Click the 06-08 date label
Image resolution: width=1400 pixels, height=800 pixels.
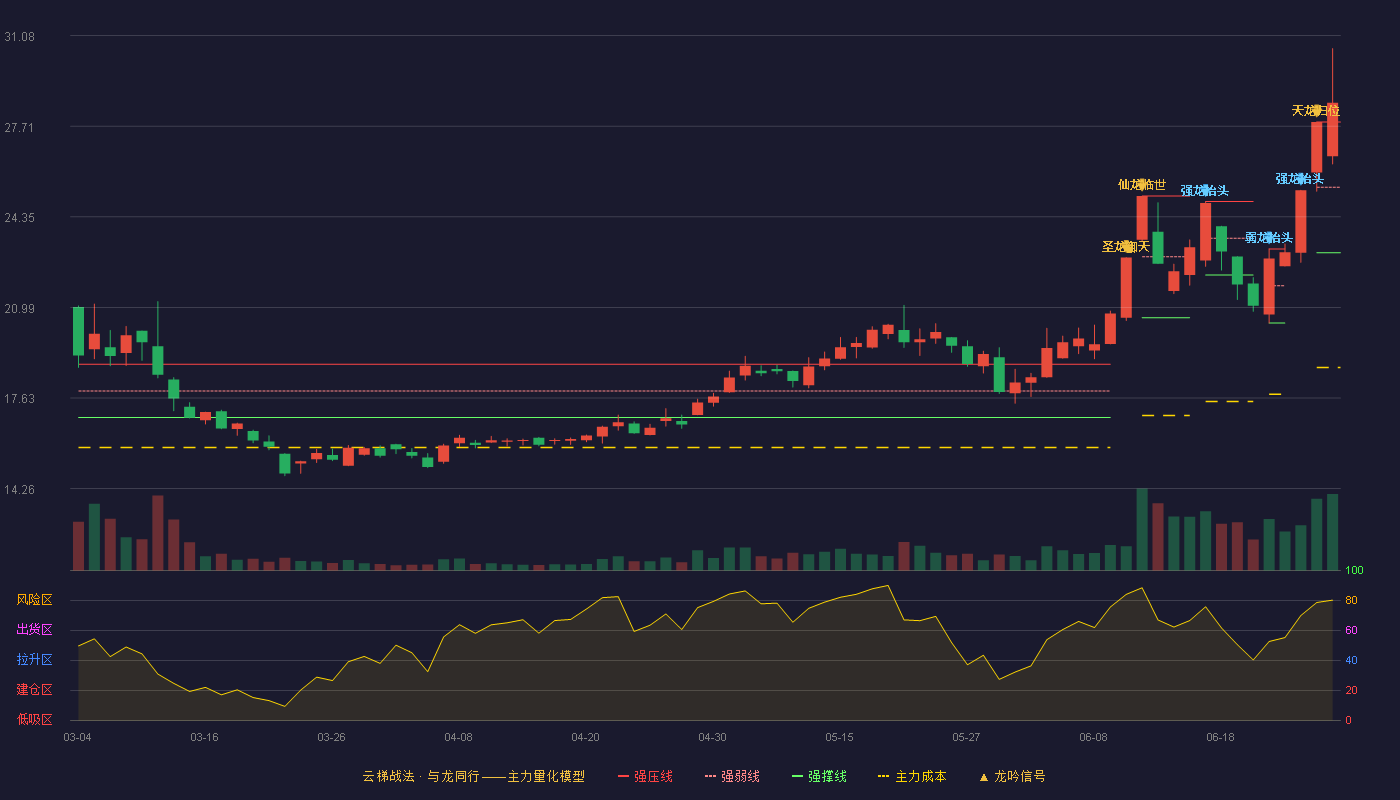[1093, 737]
